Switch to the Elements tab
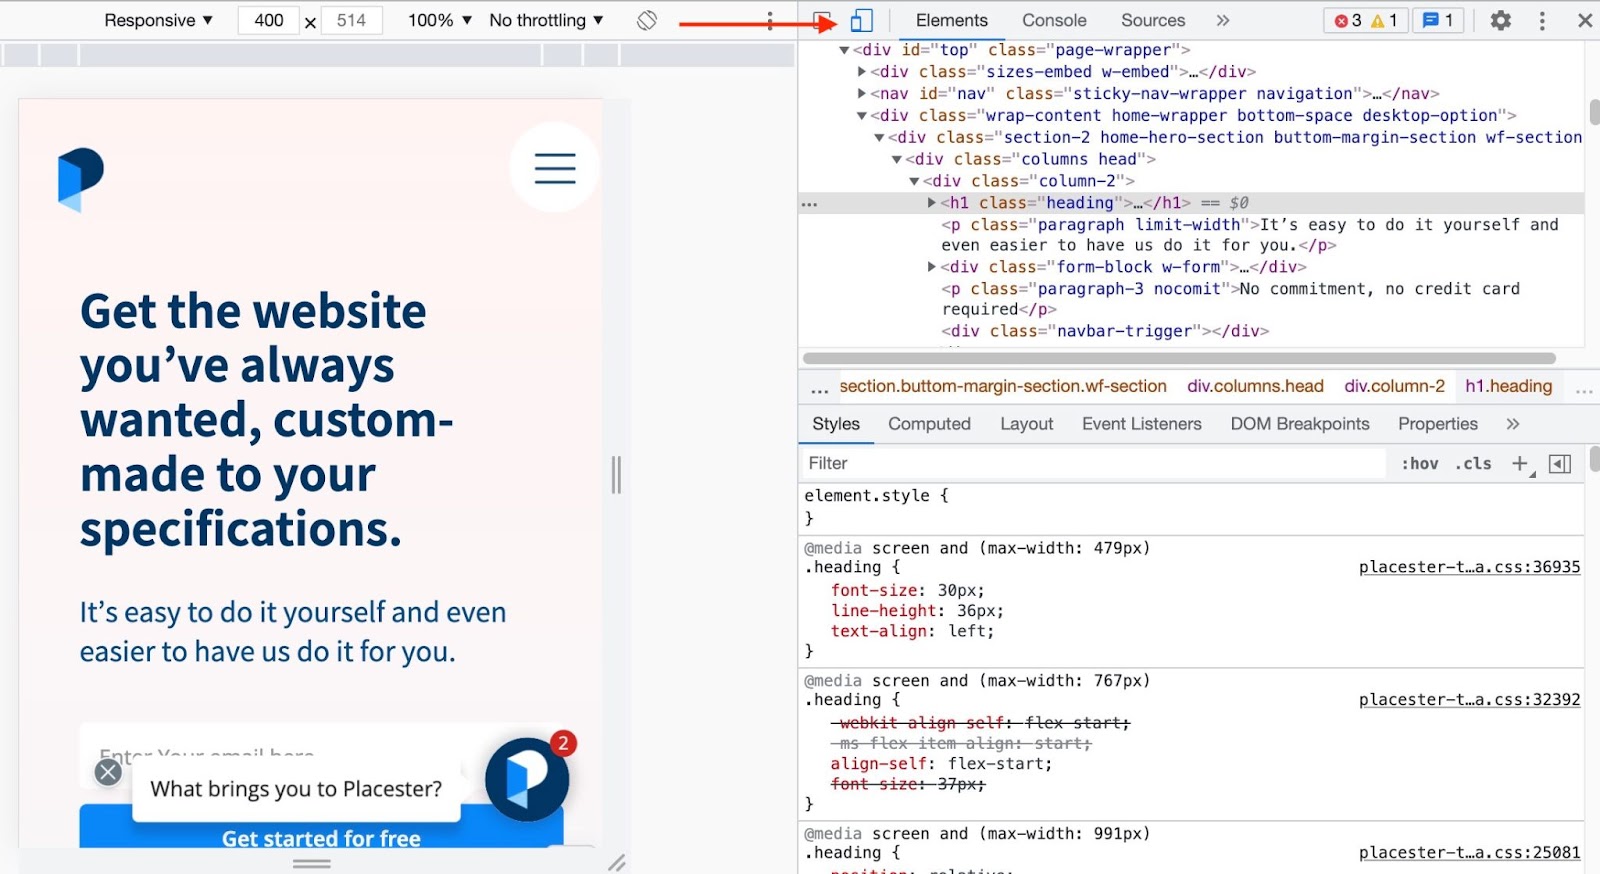The width and height of the screenshot is (1600, 874). click(951, 20)
